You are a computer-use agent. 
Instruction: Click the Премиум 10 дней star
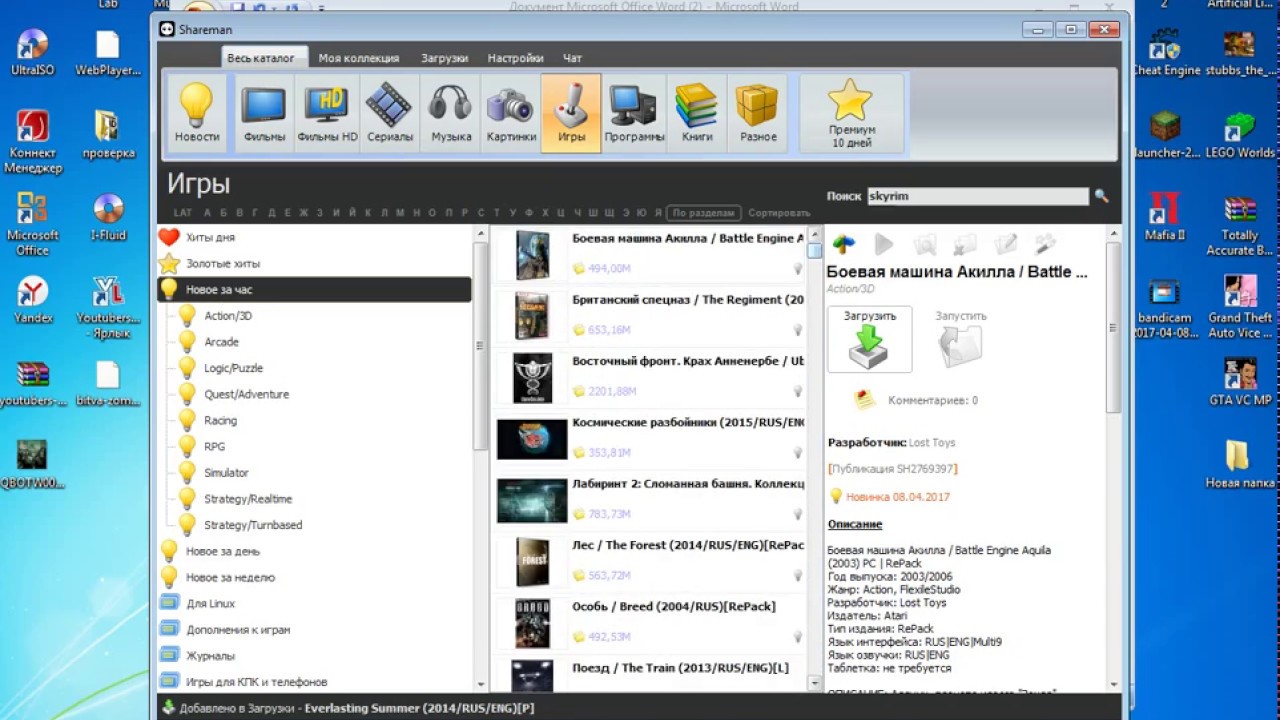click(852, 113)
